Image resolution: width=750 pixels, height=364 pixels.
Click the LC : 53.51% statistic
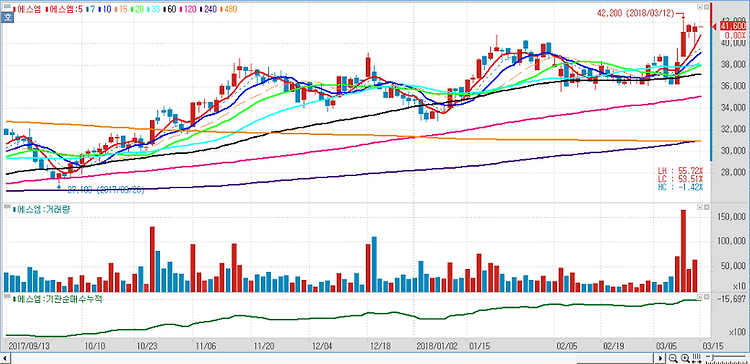[x=680, y=179]
